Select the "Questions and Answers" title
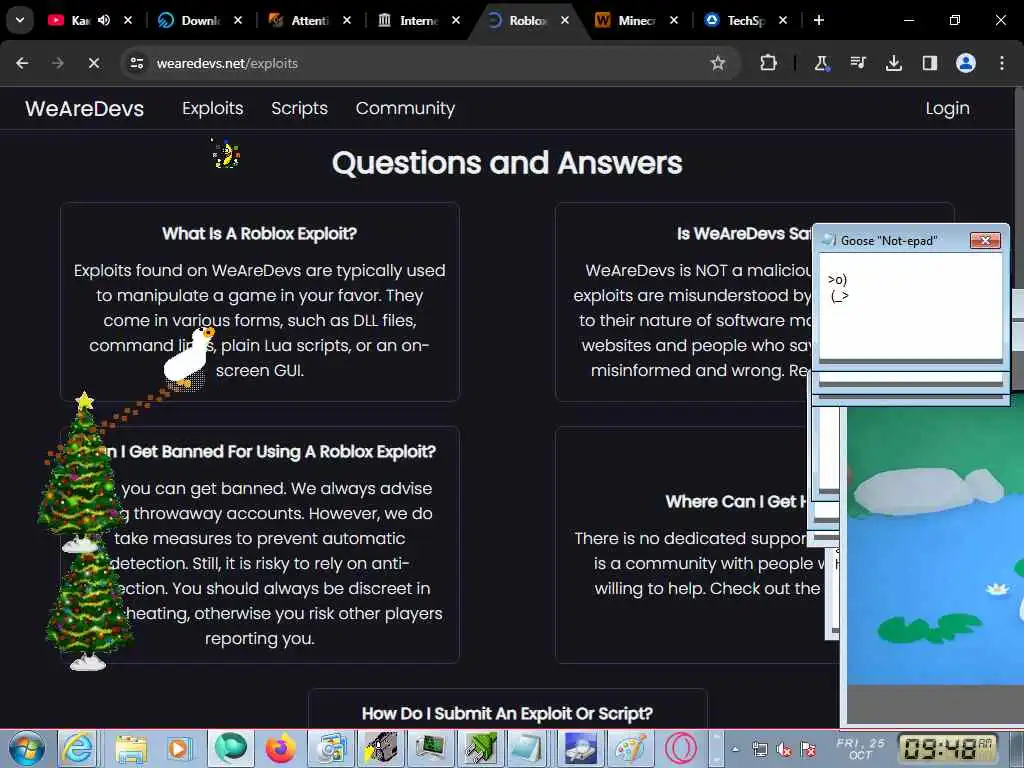The image size is (1024, 768). (507, 163)
